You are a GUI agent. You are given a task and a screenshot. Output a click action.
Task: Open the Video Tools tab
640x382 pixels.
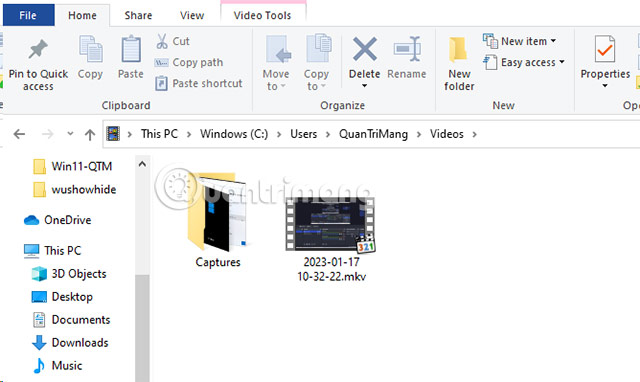262,16
